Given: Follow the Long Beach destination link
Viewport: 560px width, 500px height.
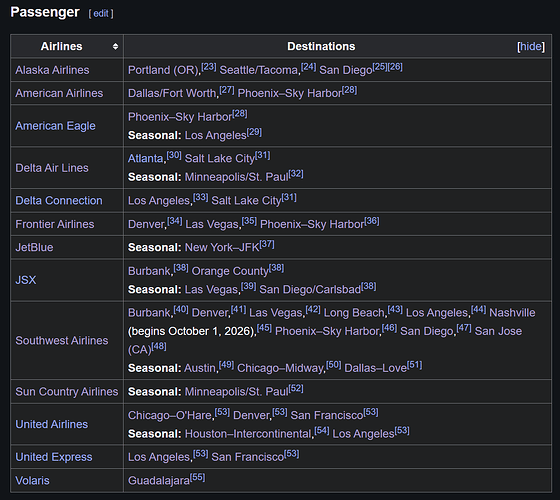Looking at the screenshot, I should click(x=354, y=312).
